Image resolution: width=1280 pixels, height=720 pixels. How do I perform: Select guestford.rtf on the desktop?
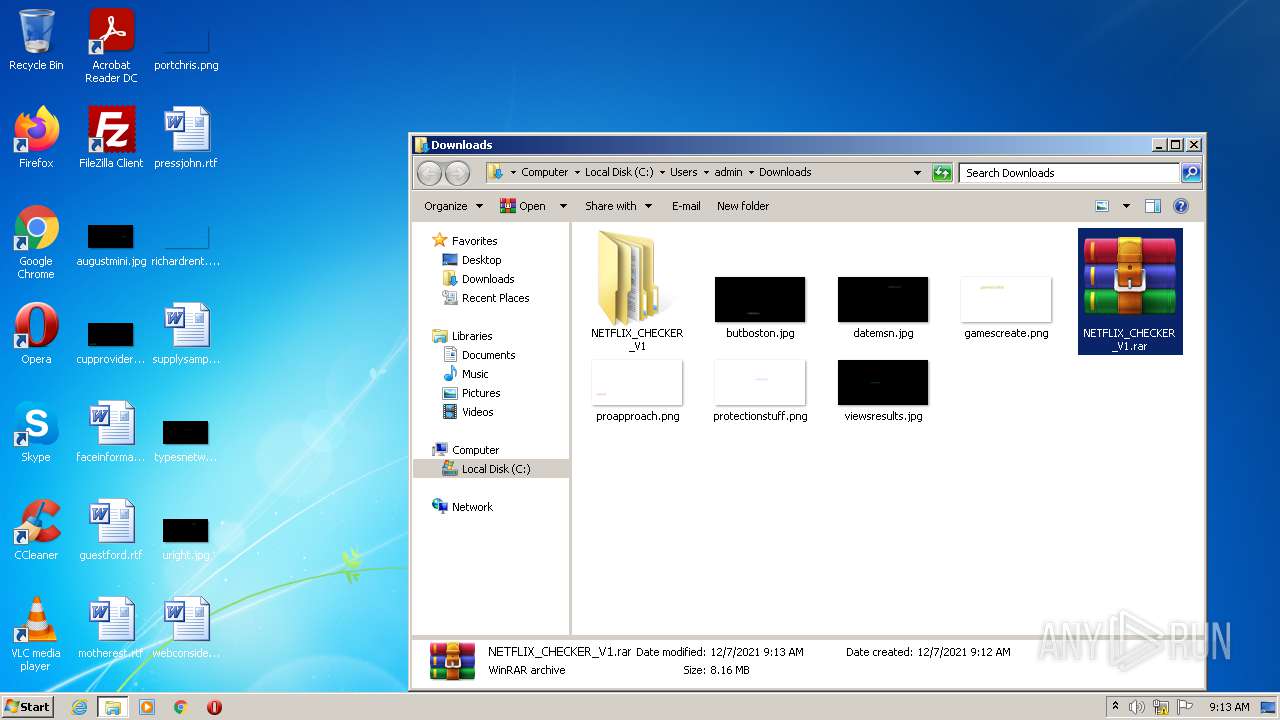tap(111, 530)
